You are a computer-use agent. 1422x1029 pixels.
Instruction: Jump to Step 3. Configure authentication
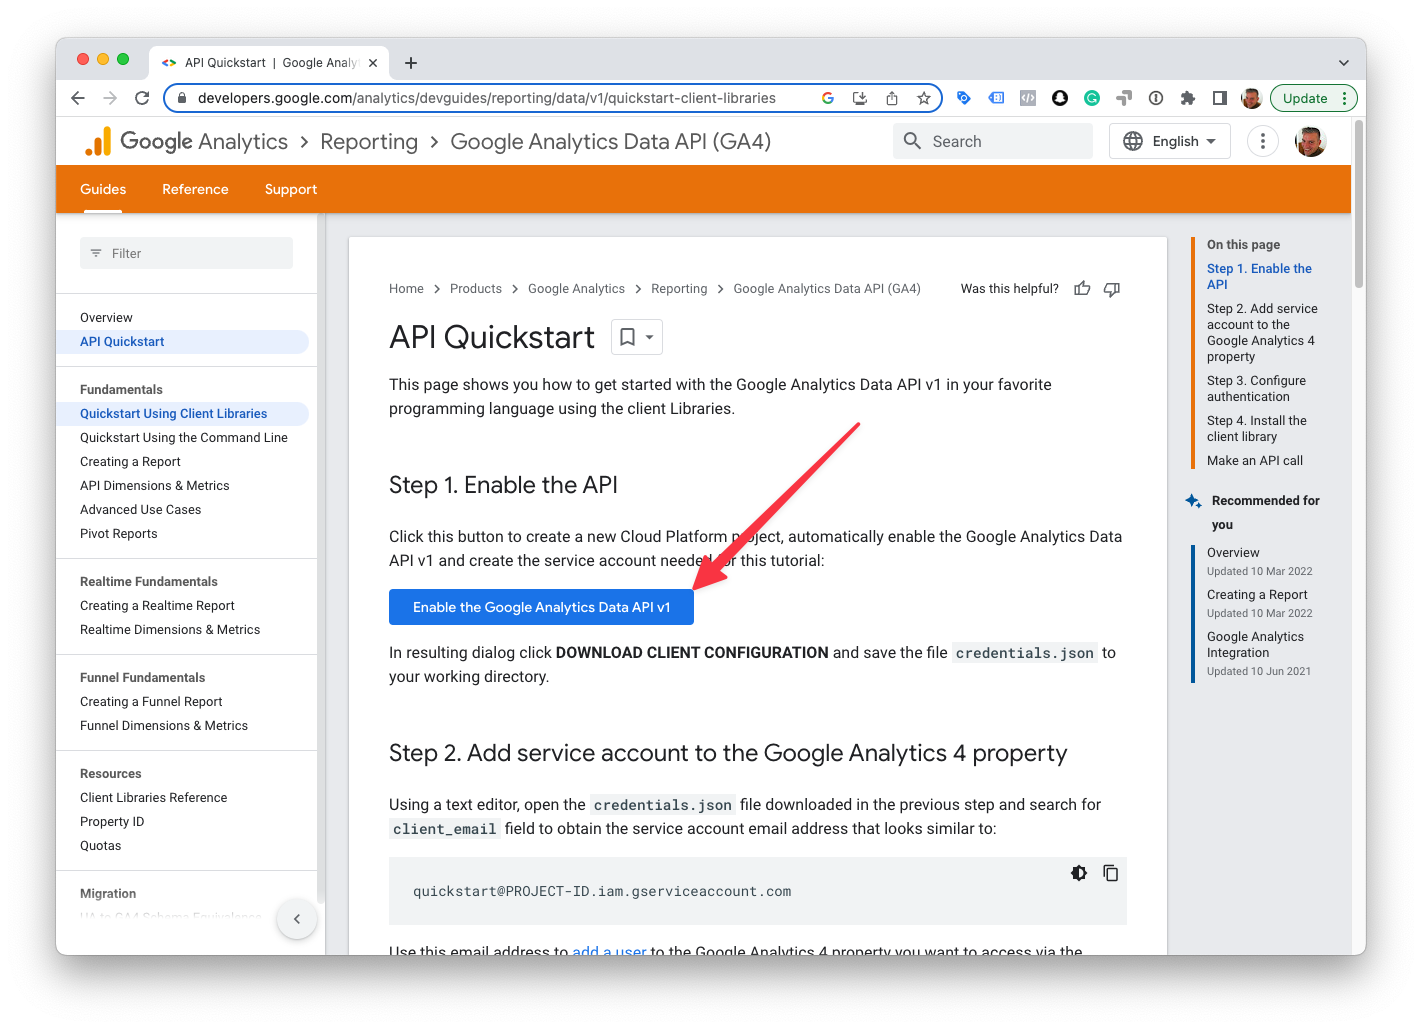click(x=1256, y=388)
